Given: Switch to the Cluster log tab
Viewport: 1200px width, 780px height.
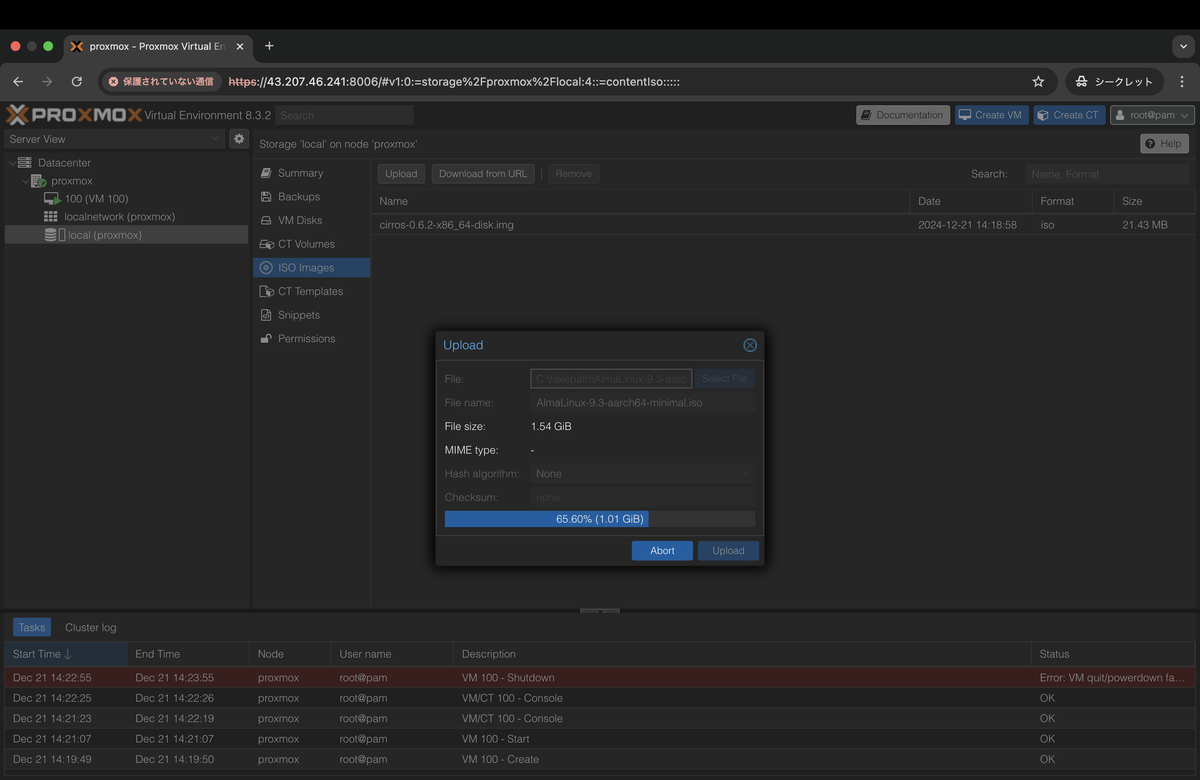Looking at the screenshot, I should (91, 628).
